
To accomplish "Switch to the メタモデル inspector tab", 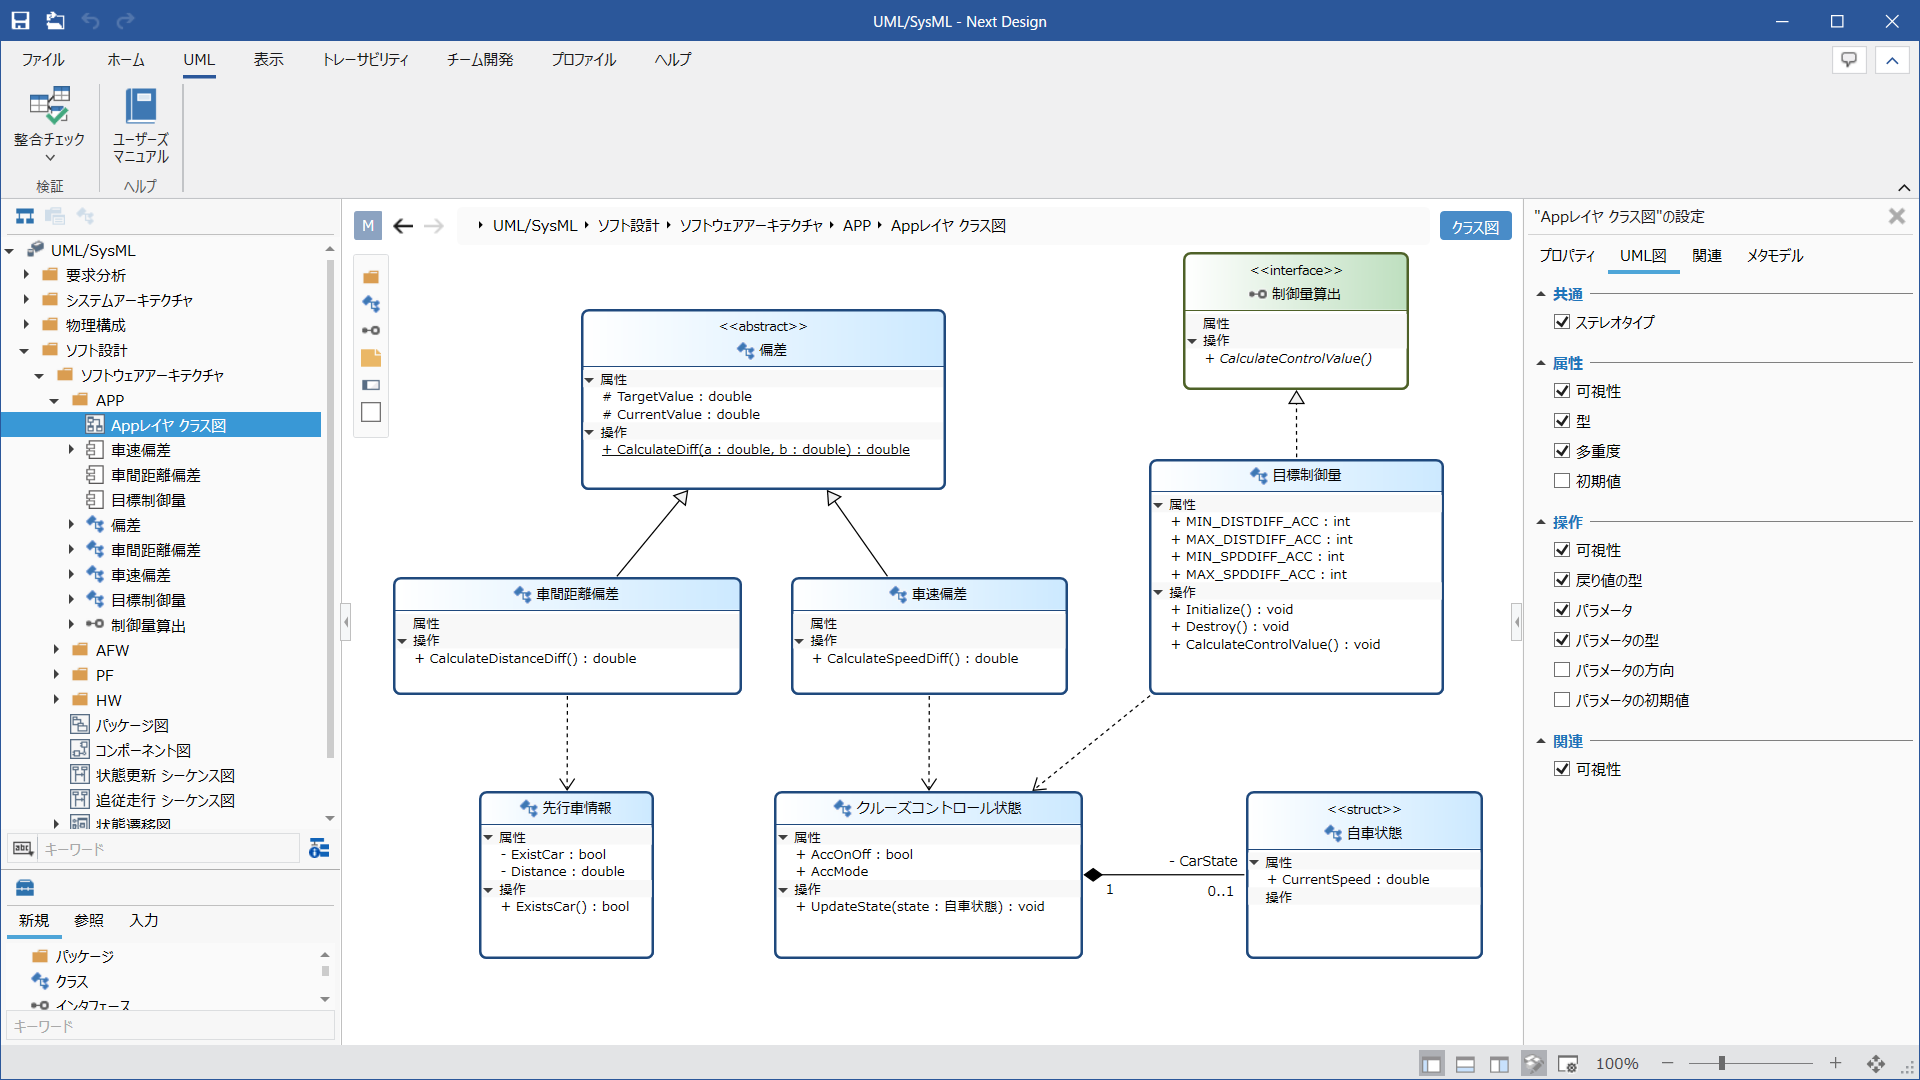I will tap(1775, 256).
